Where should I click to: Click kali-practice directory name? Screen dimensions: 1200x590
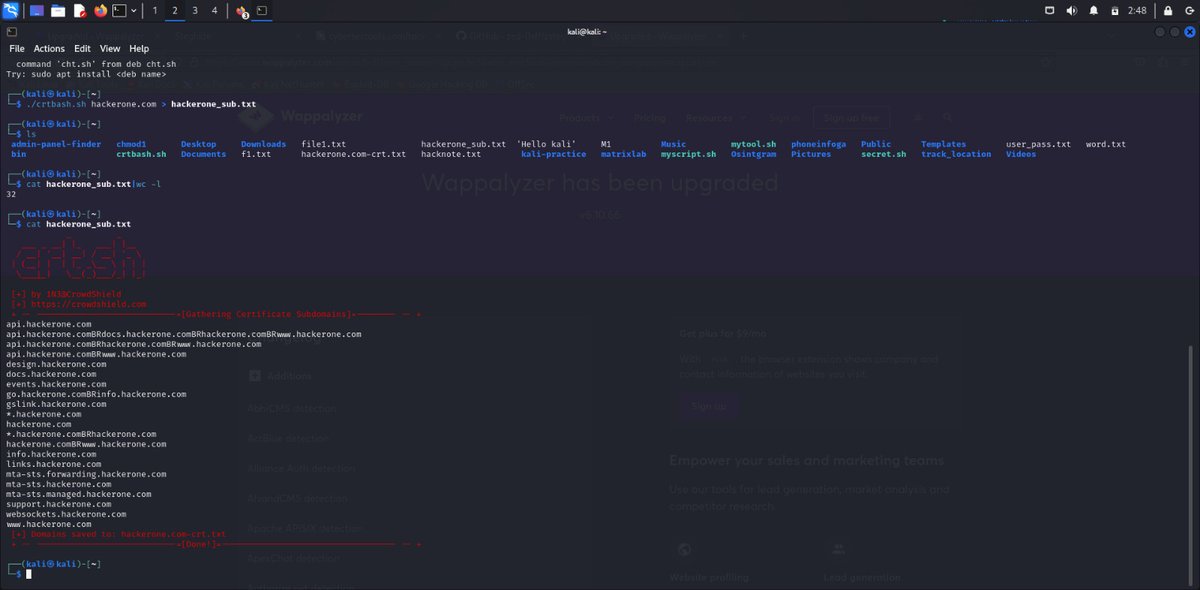click(x=553, y=154)
